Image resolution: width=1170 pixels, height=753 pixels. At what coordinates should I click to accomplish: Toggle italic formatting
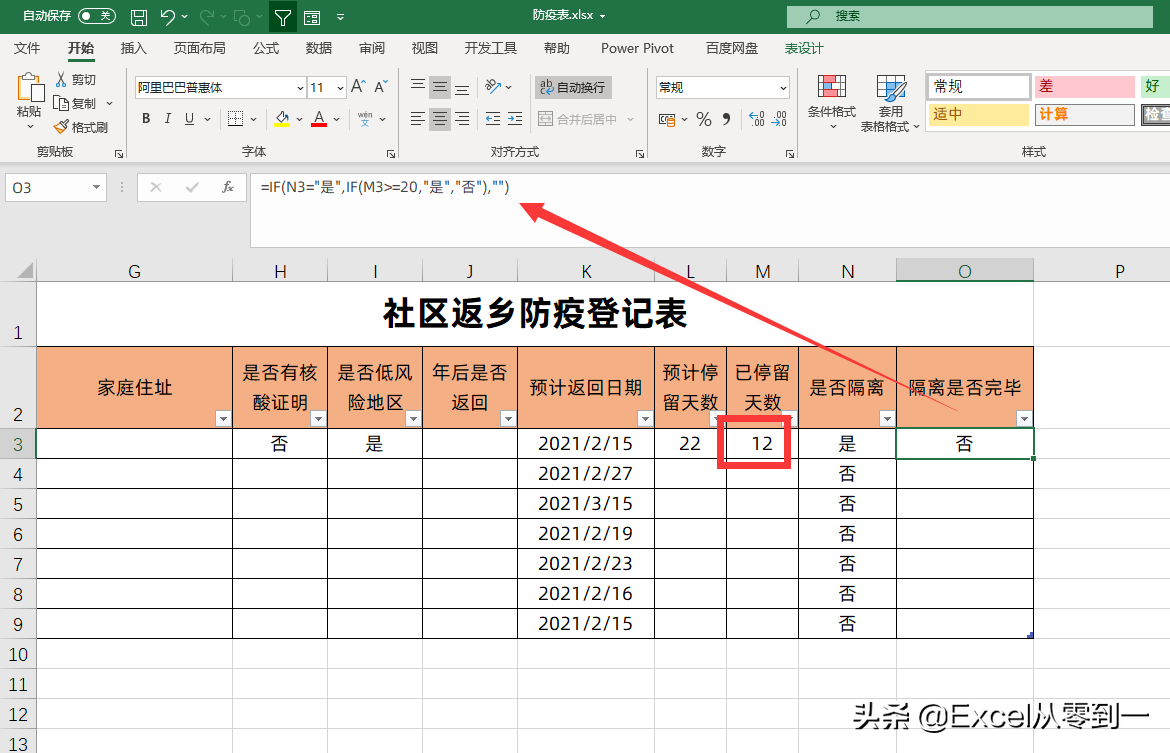168,119
